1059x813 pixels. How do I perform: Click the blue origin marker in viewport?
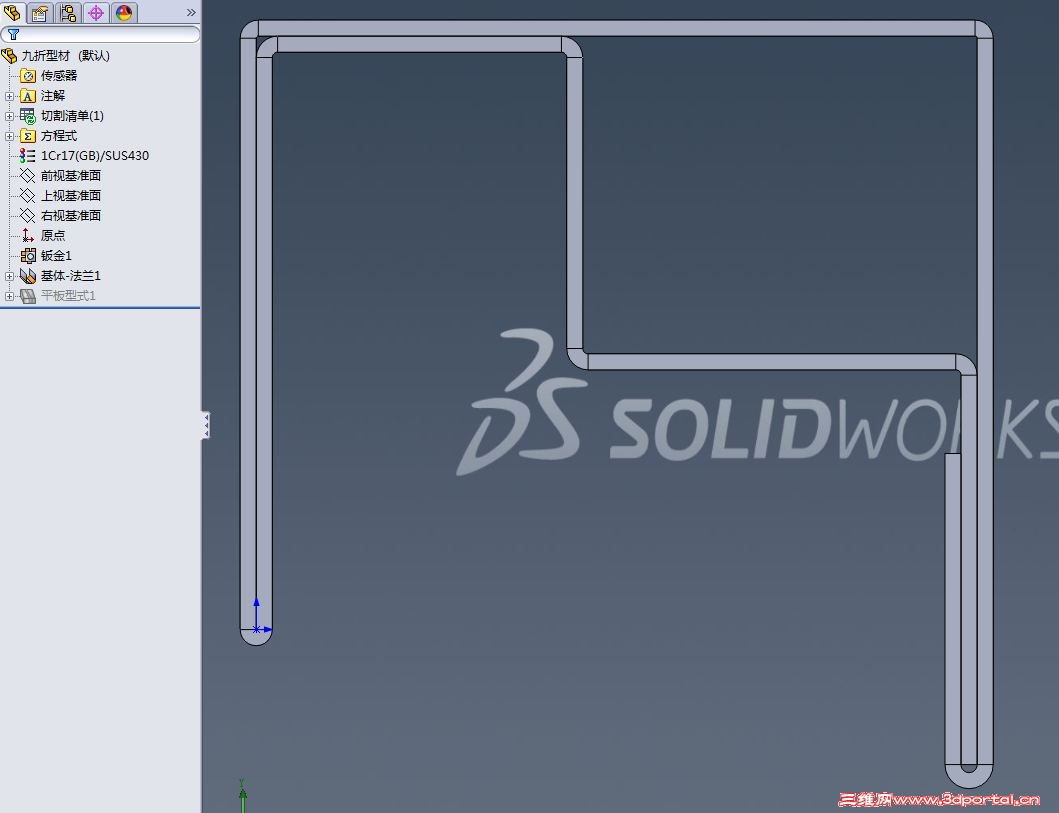click(x=257, y=629)
